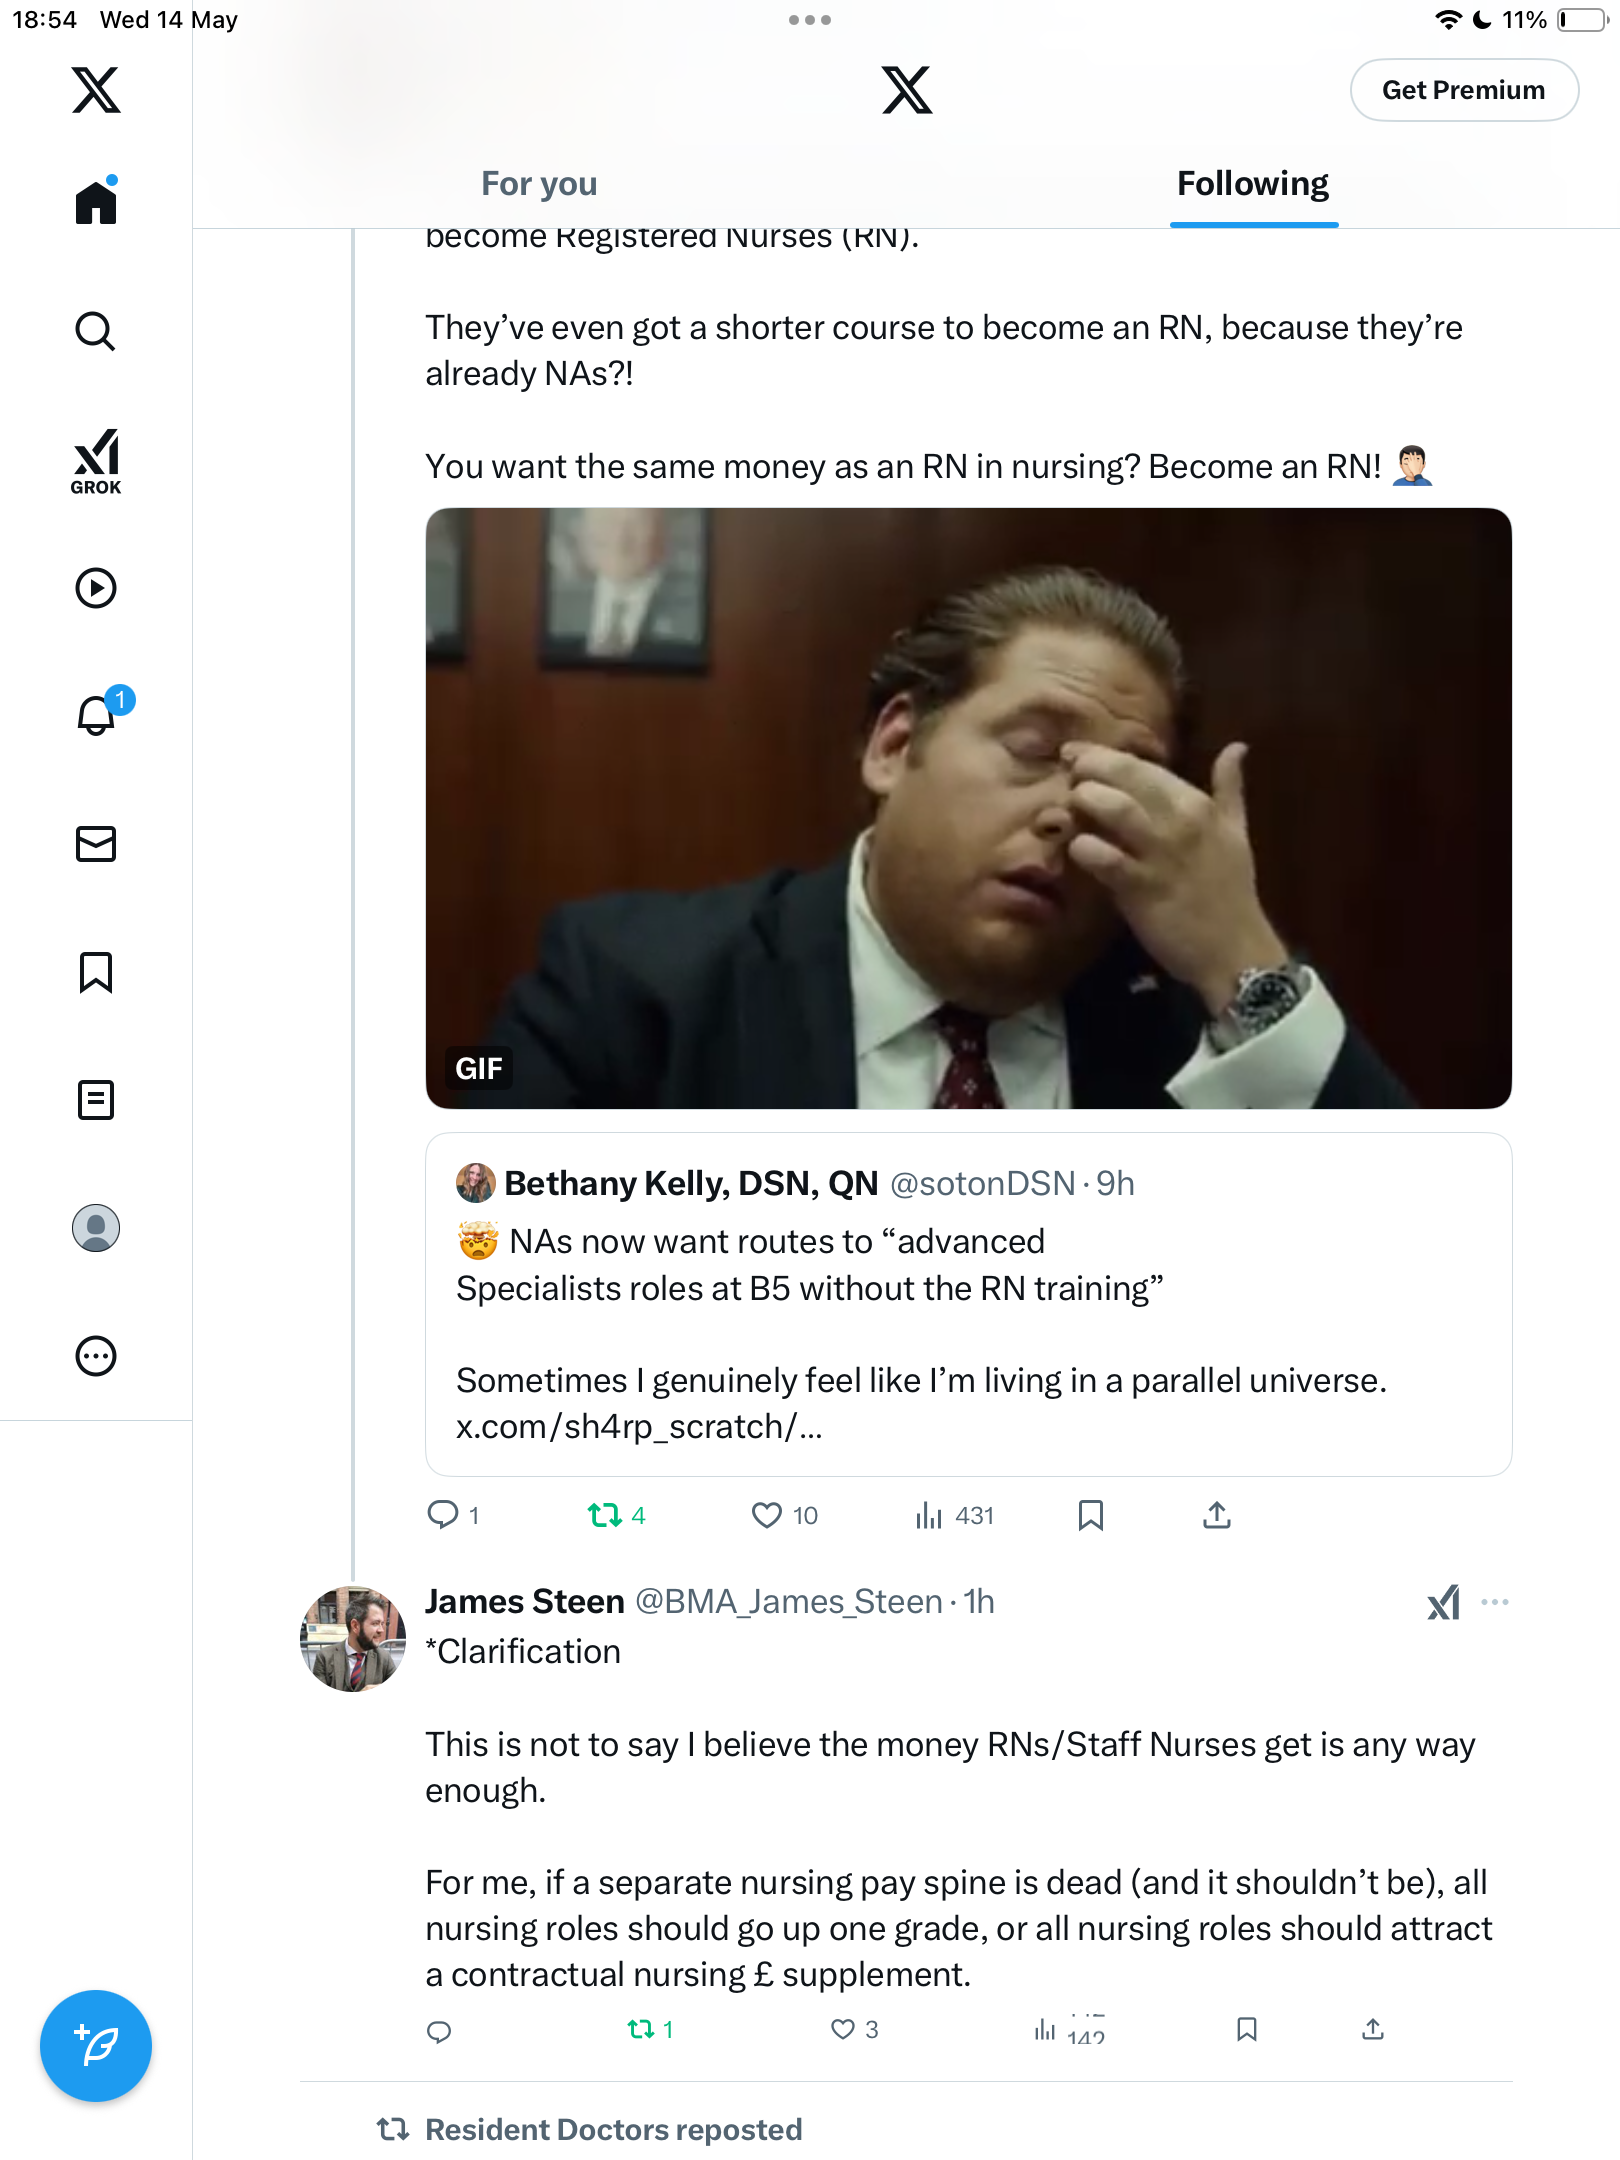The width and height of the screenshot is (1620, 2160).
Task: Open the x.com/sh4rp_scratch link
Action: point(639,1427)
